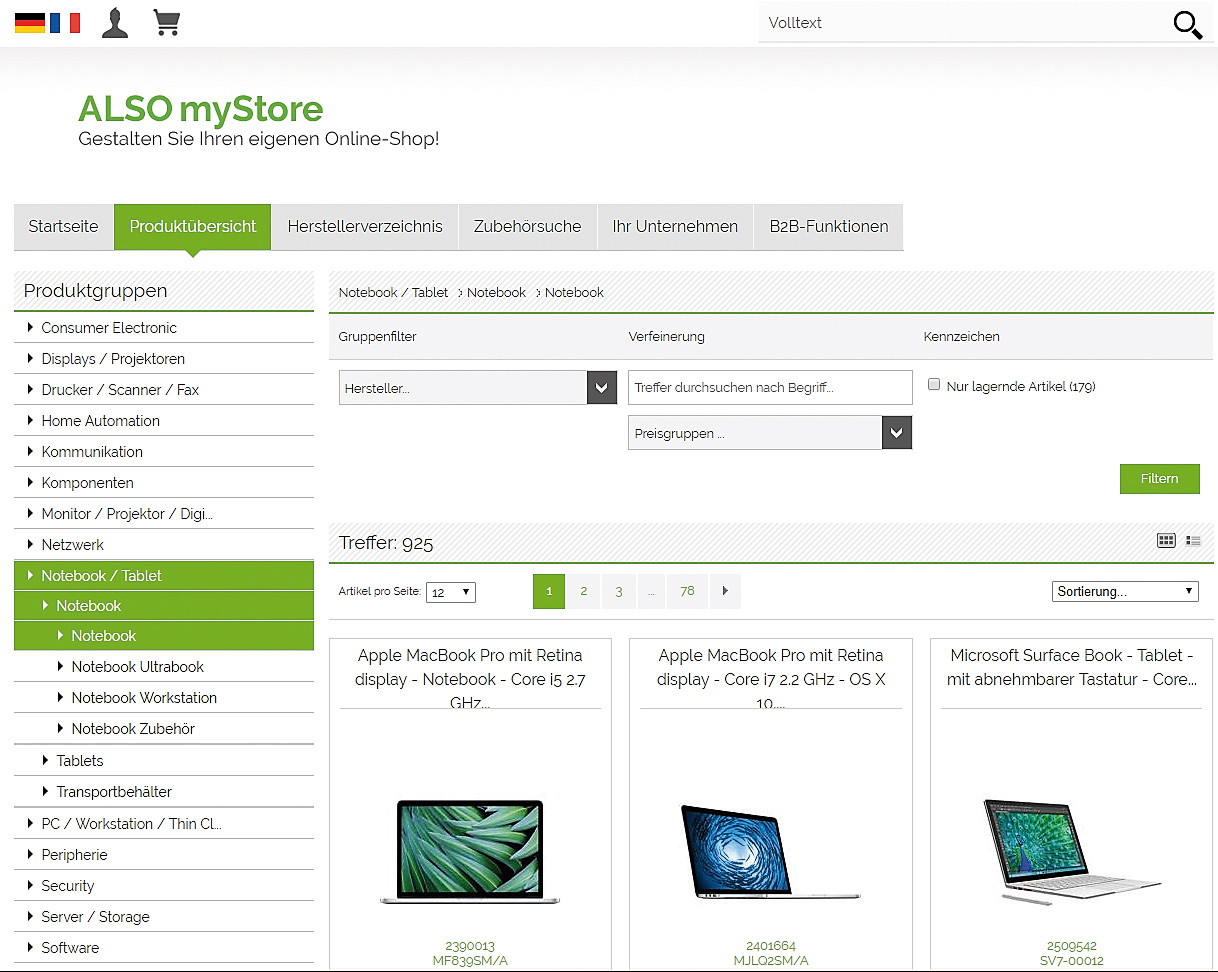Expand Monitor / Projektor / Digi... group
This screenshot has width=1218, height=972.
164,514
